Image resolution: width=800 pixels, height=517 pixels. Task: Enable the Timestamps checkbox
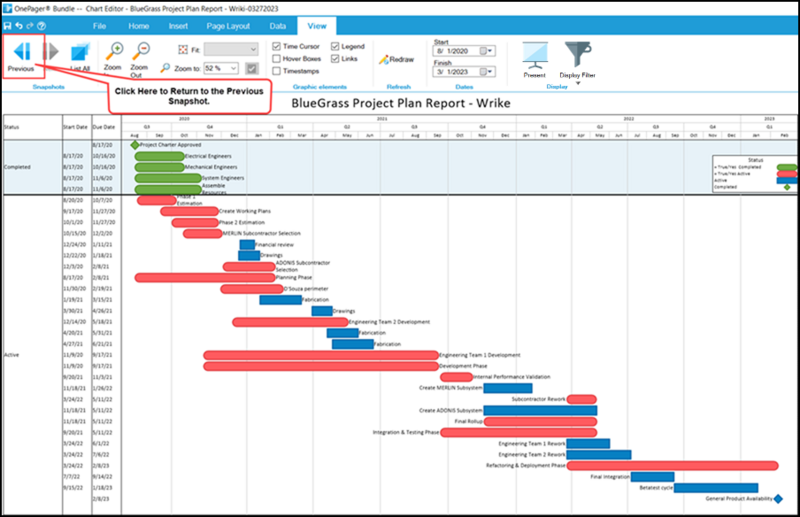point(277,71)
